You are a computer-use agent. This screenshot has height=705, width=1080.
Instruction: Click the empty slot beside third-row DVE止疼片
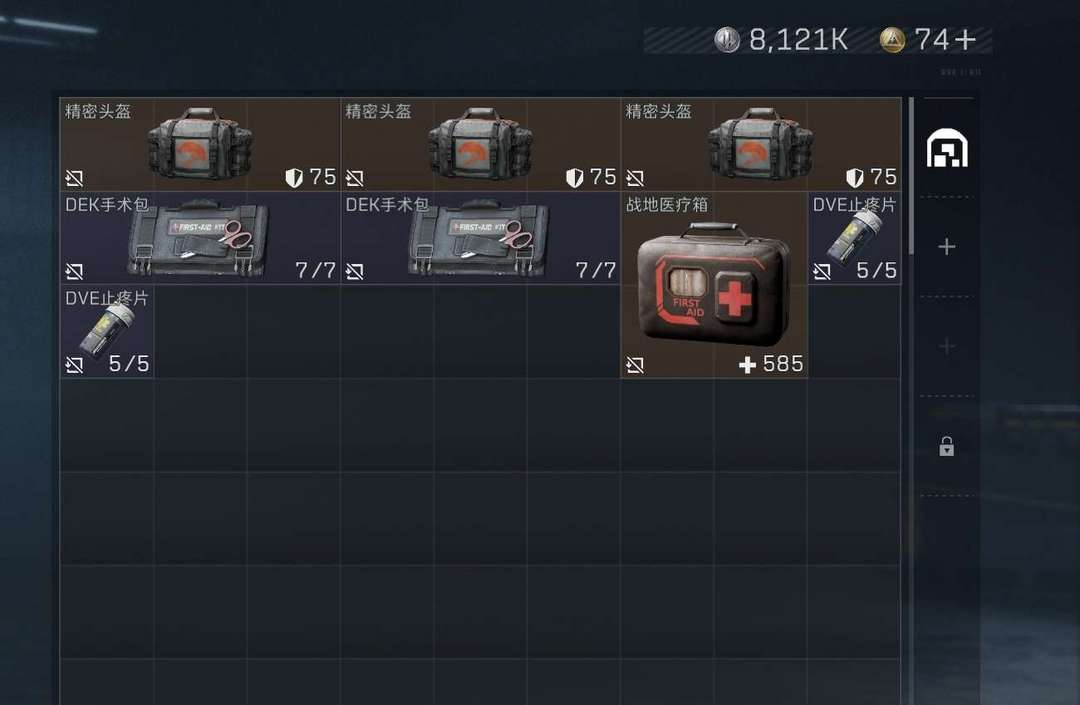(x=200, y=331)
